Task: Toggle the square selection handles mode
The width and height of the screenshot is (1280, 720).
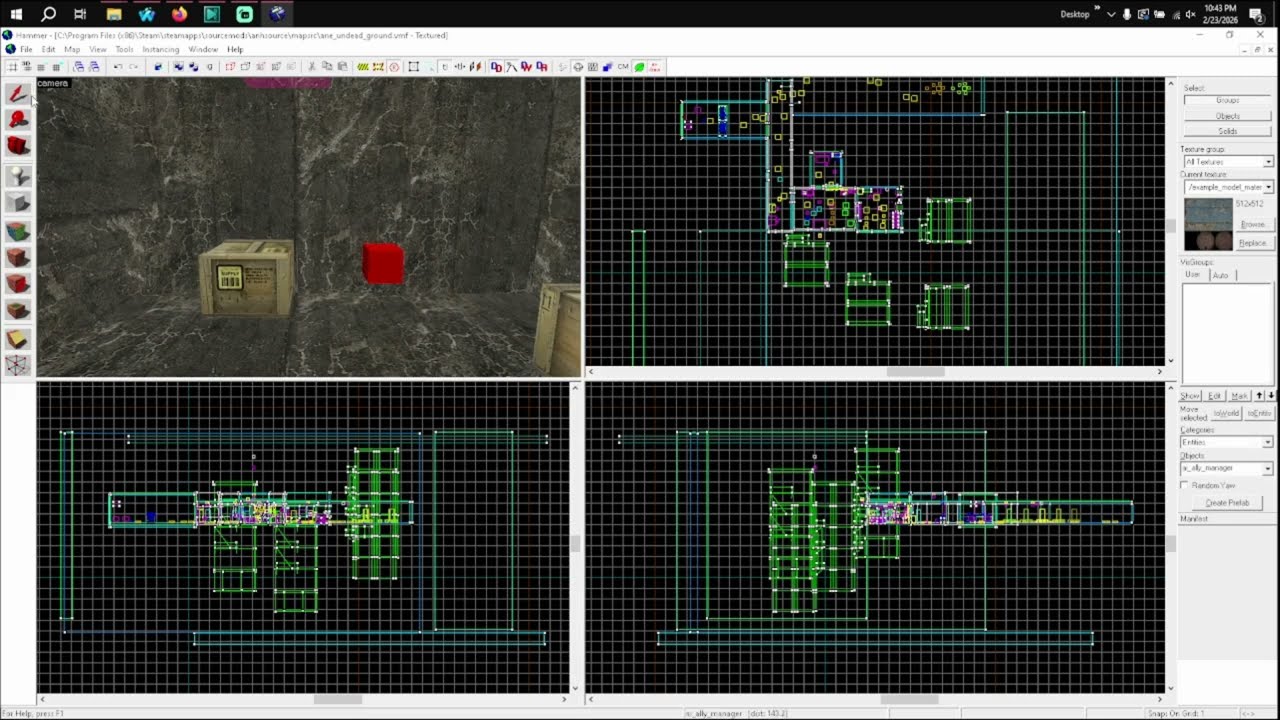Action: (413, 66)
